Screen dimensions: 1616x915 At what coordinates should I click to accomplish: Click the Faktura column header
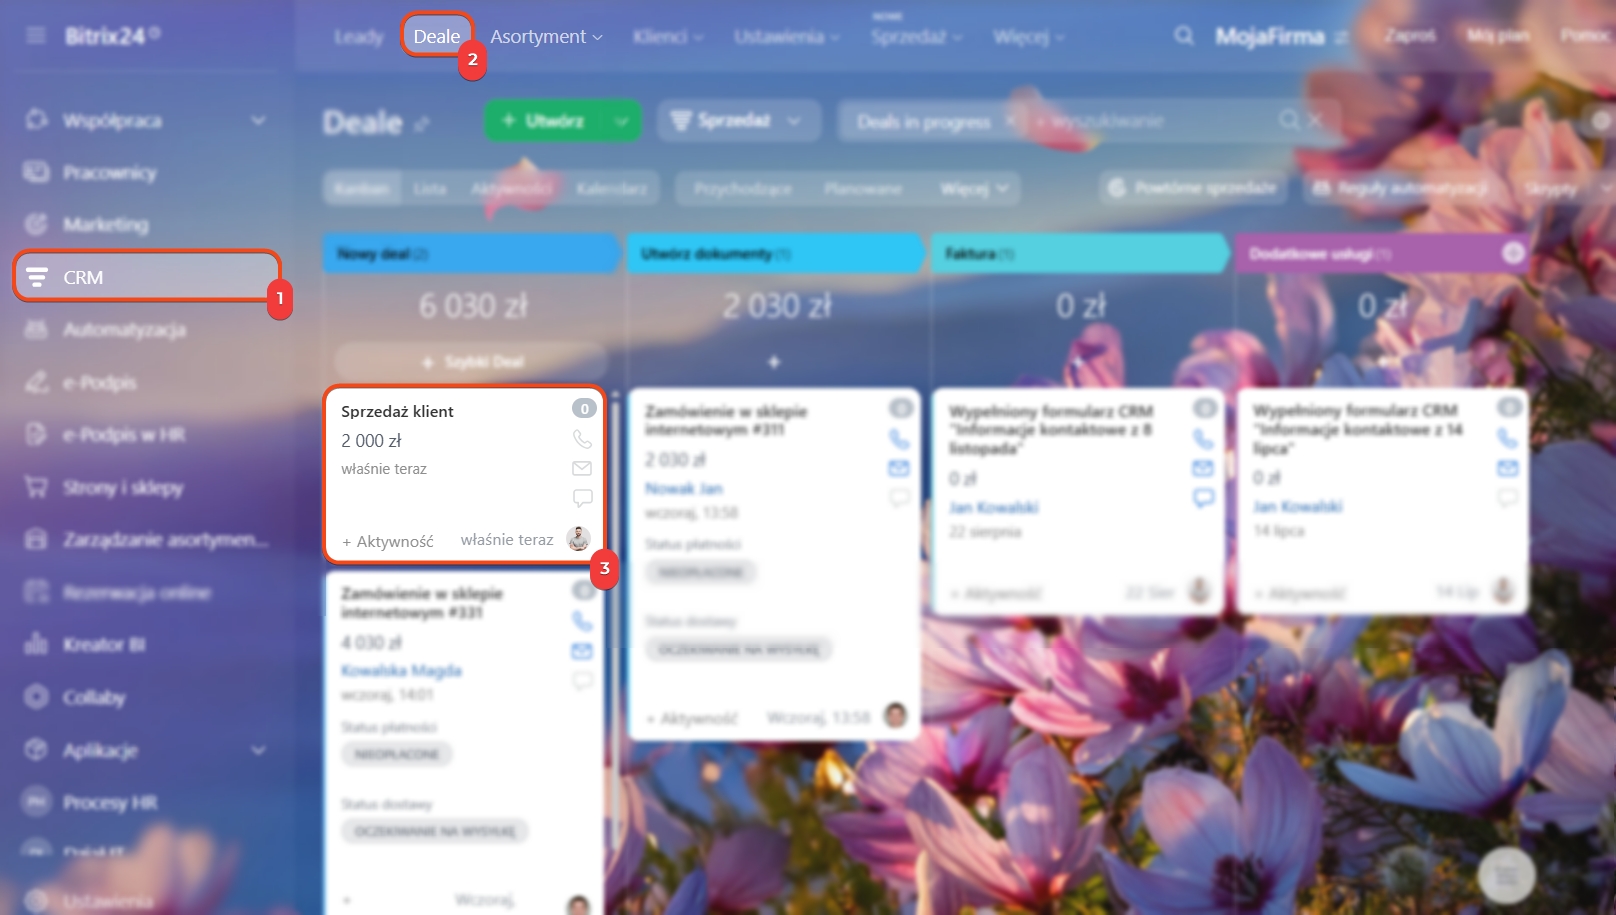[1080, 253]
